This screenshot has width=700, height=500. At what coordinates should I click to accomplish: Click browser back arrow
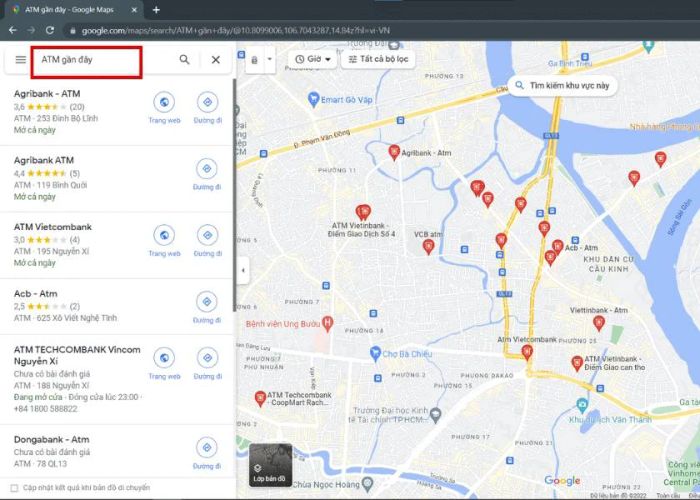pos(12,30)
